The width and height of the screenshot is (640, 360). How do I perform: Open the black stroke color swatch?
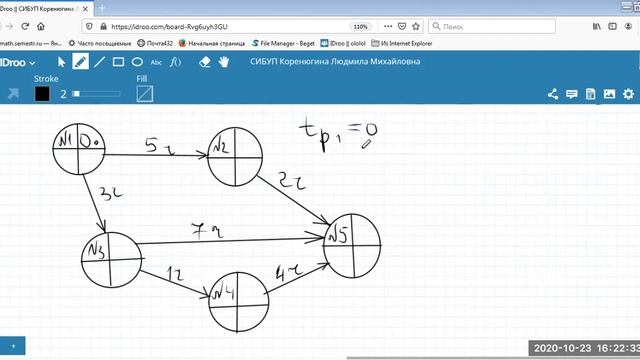click(x=42, y=94)
